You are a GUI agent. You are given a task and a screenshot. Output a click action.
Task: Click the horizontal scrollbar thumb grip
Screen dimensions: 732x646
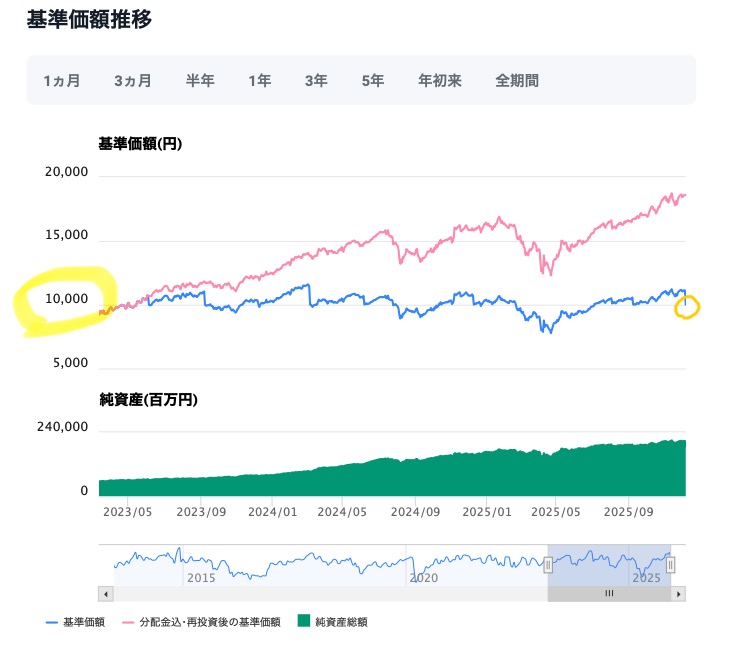coord(608,593)
